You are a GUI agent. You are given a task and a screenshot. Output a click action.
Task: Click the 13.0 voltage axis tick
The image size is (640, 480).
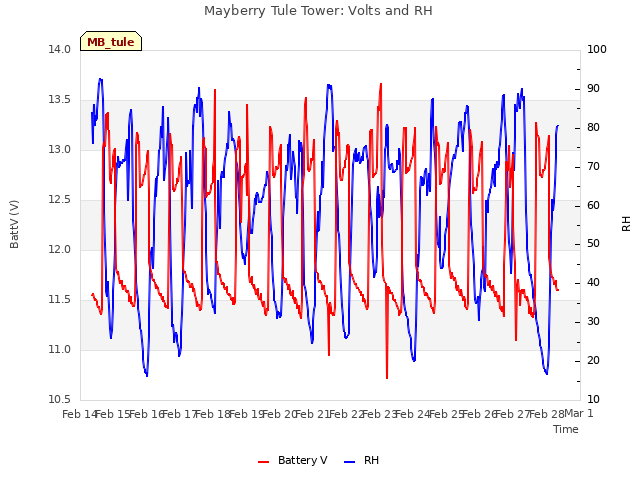pyautogui.click(x=59, y=149)
